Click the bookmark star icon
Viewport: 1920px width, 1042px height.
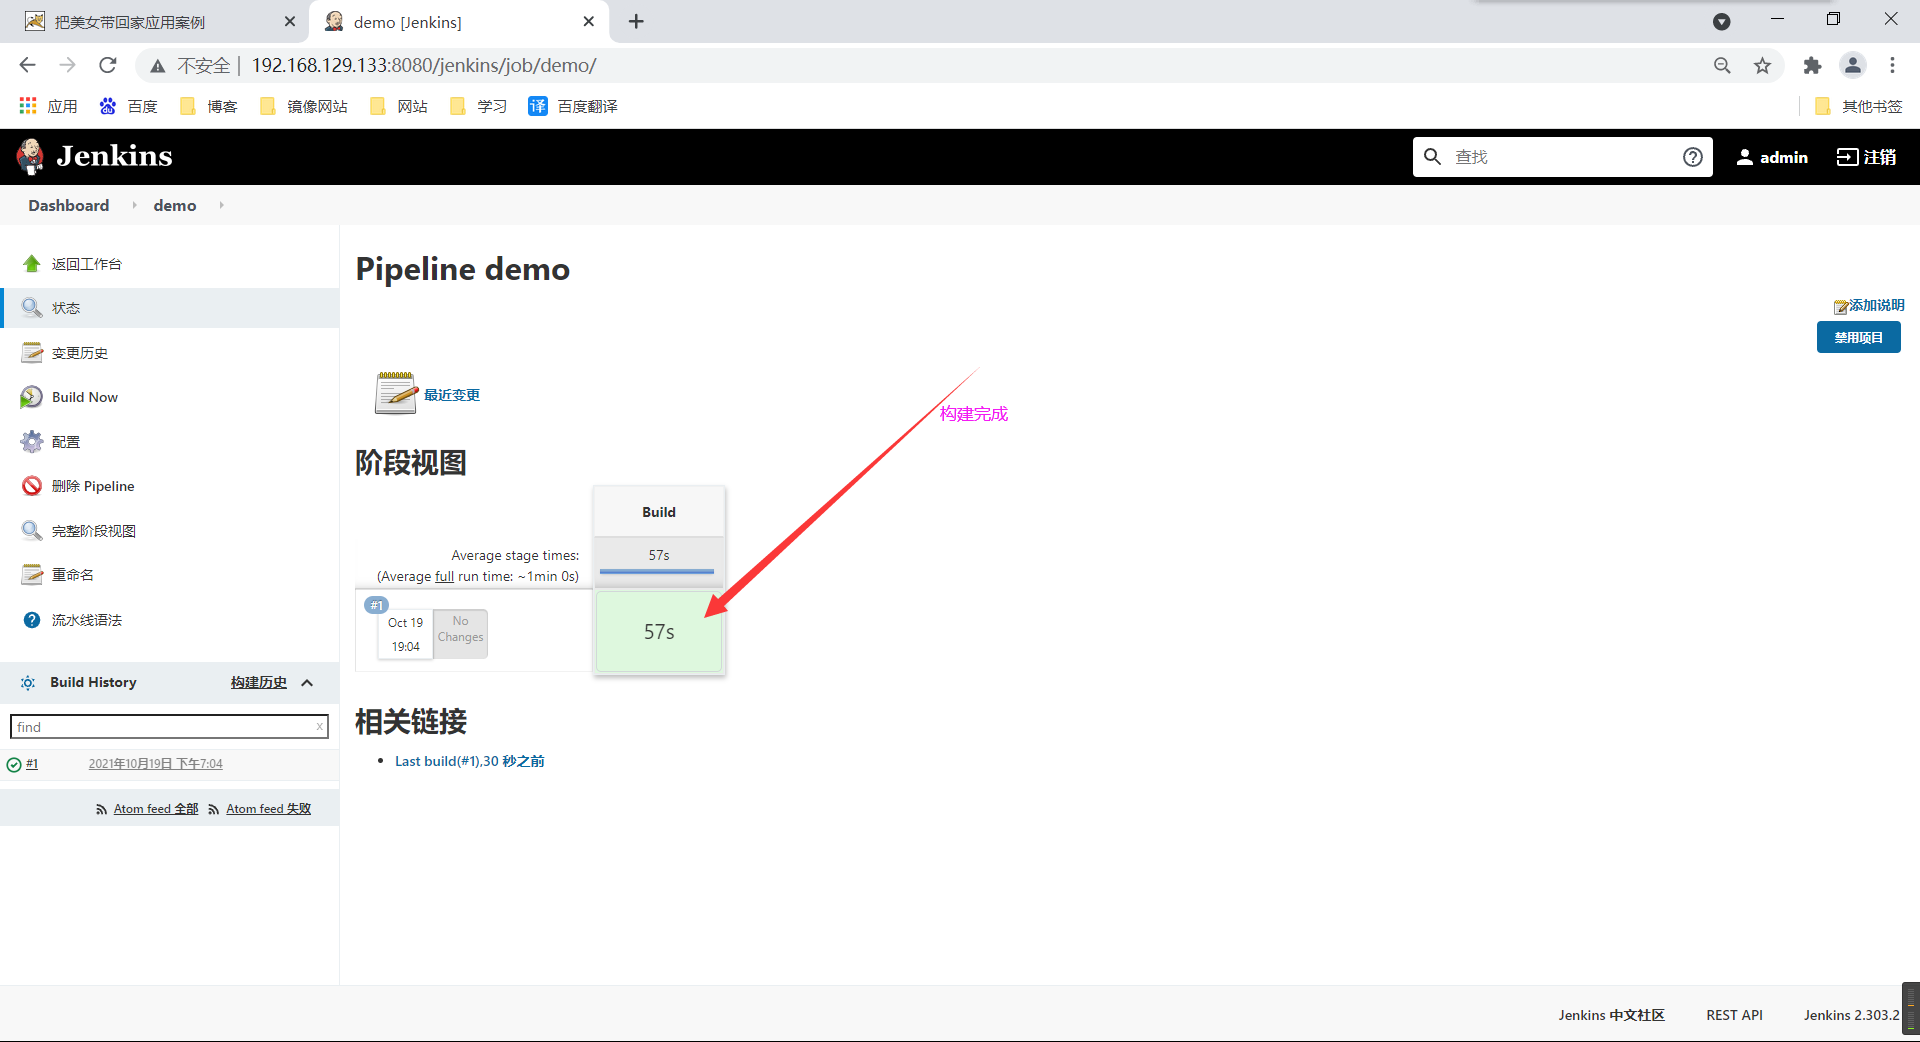[x=1762, y=65]
